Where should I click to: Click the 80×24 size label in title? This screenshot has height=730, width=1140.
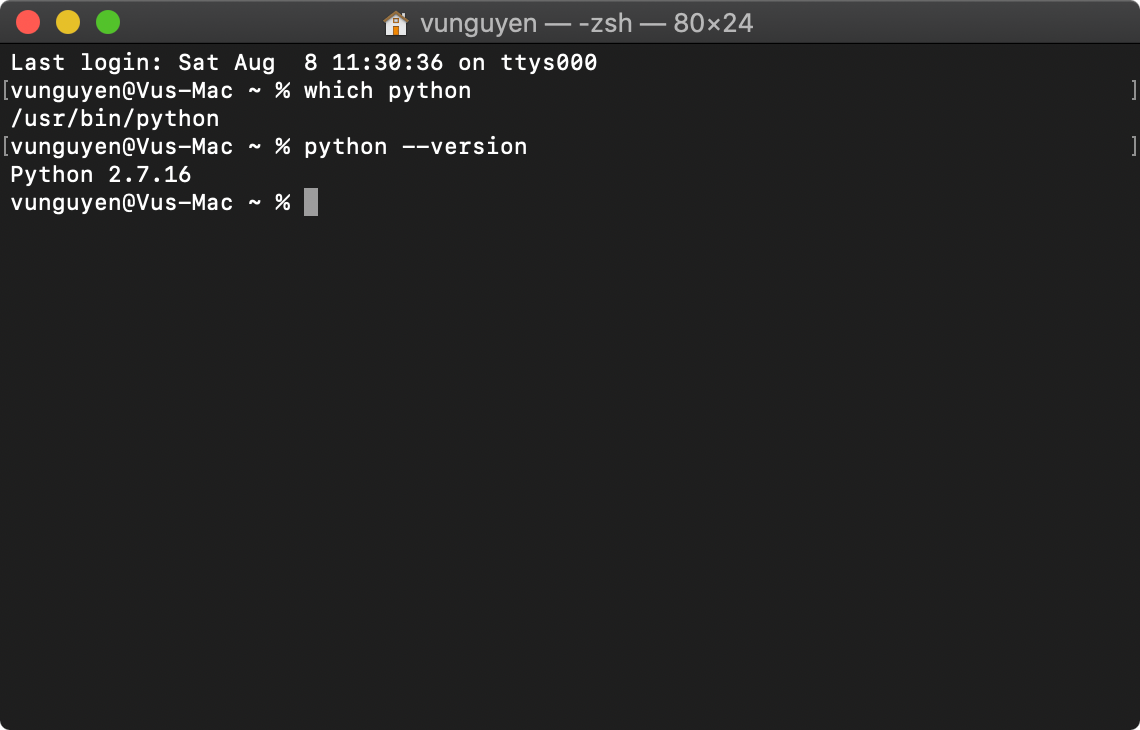click(x=713, y=23)
